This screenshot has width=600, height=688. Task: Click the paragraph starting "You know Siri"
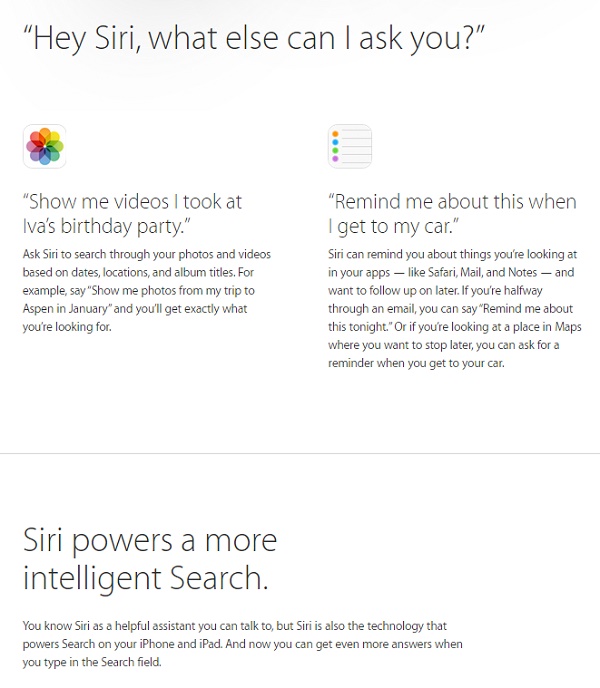click(243, 643)
